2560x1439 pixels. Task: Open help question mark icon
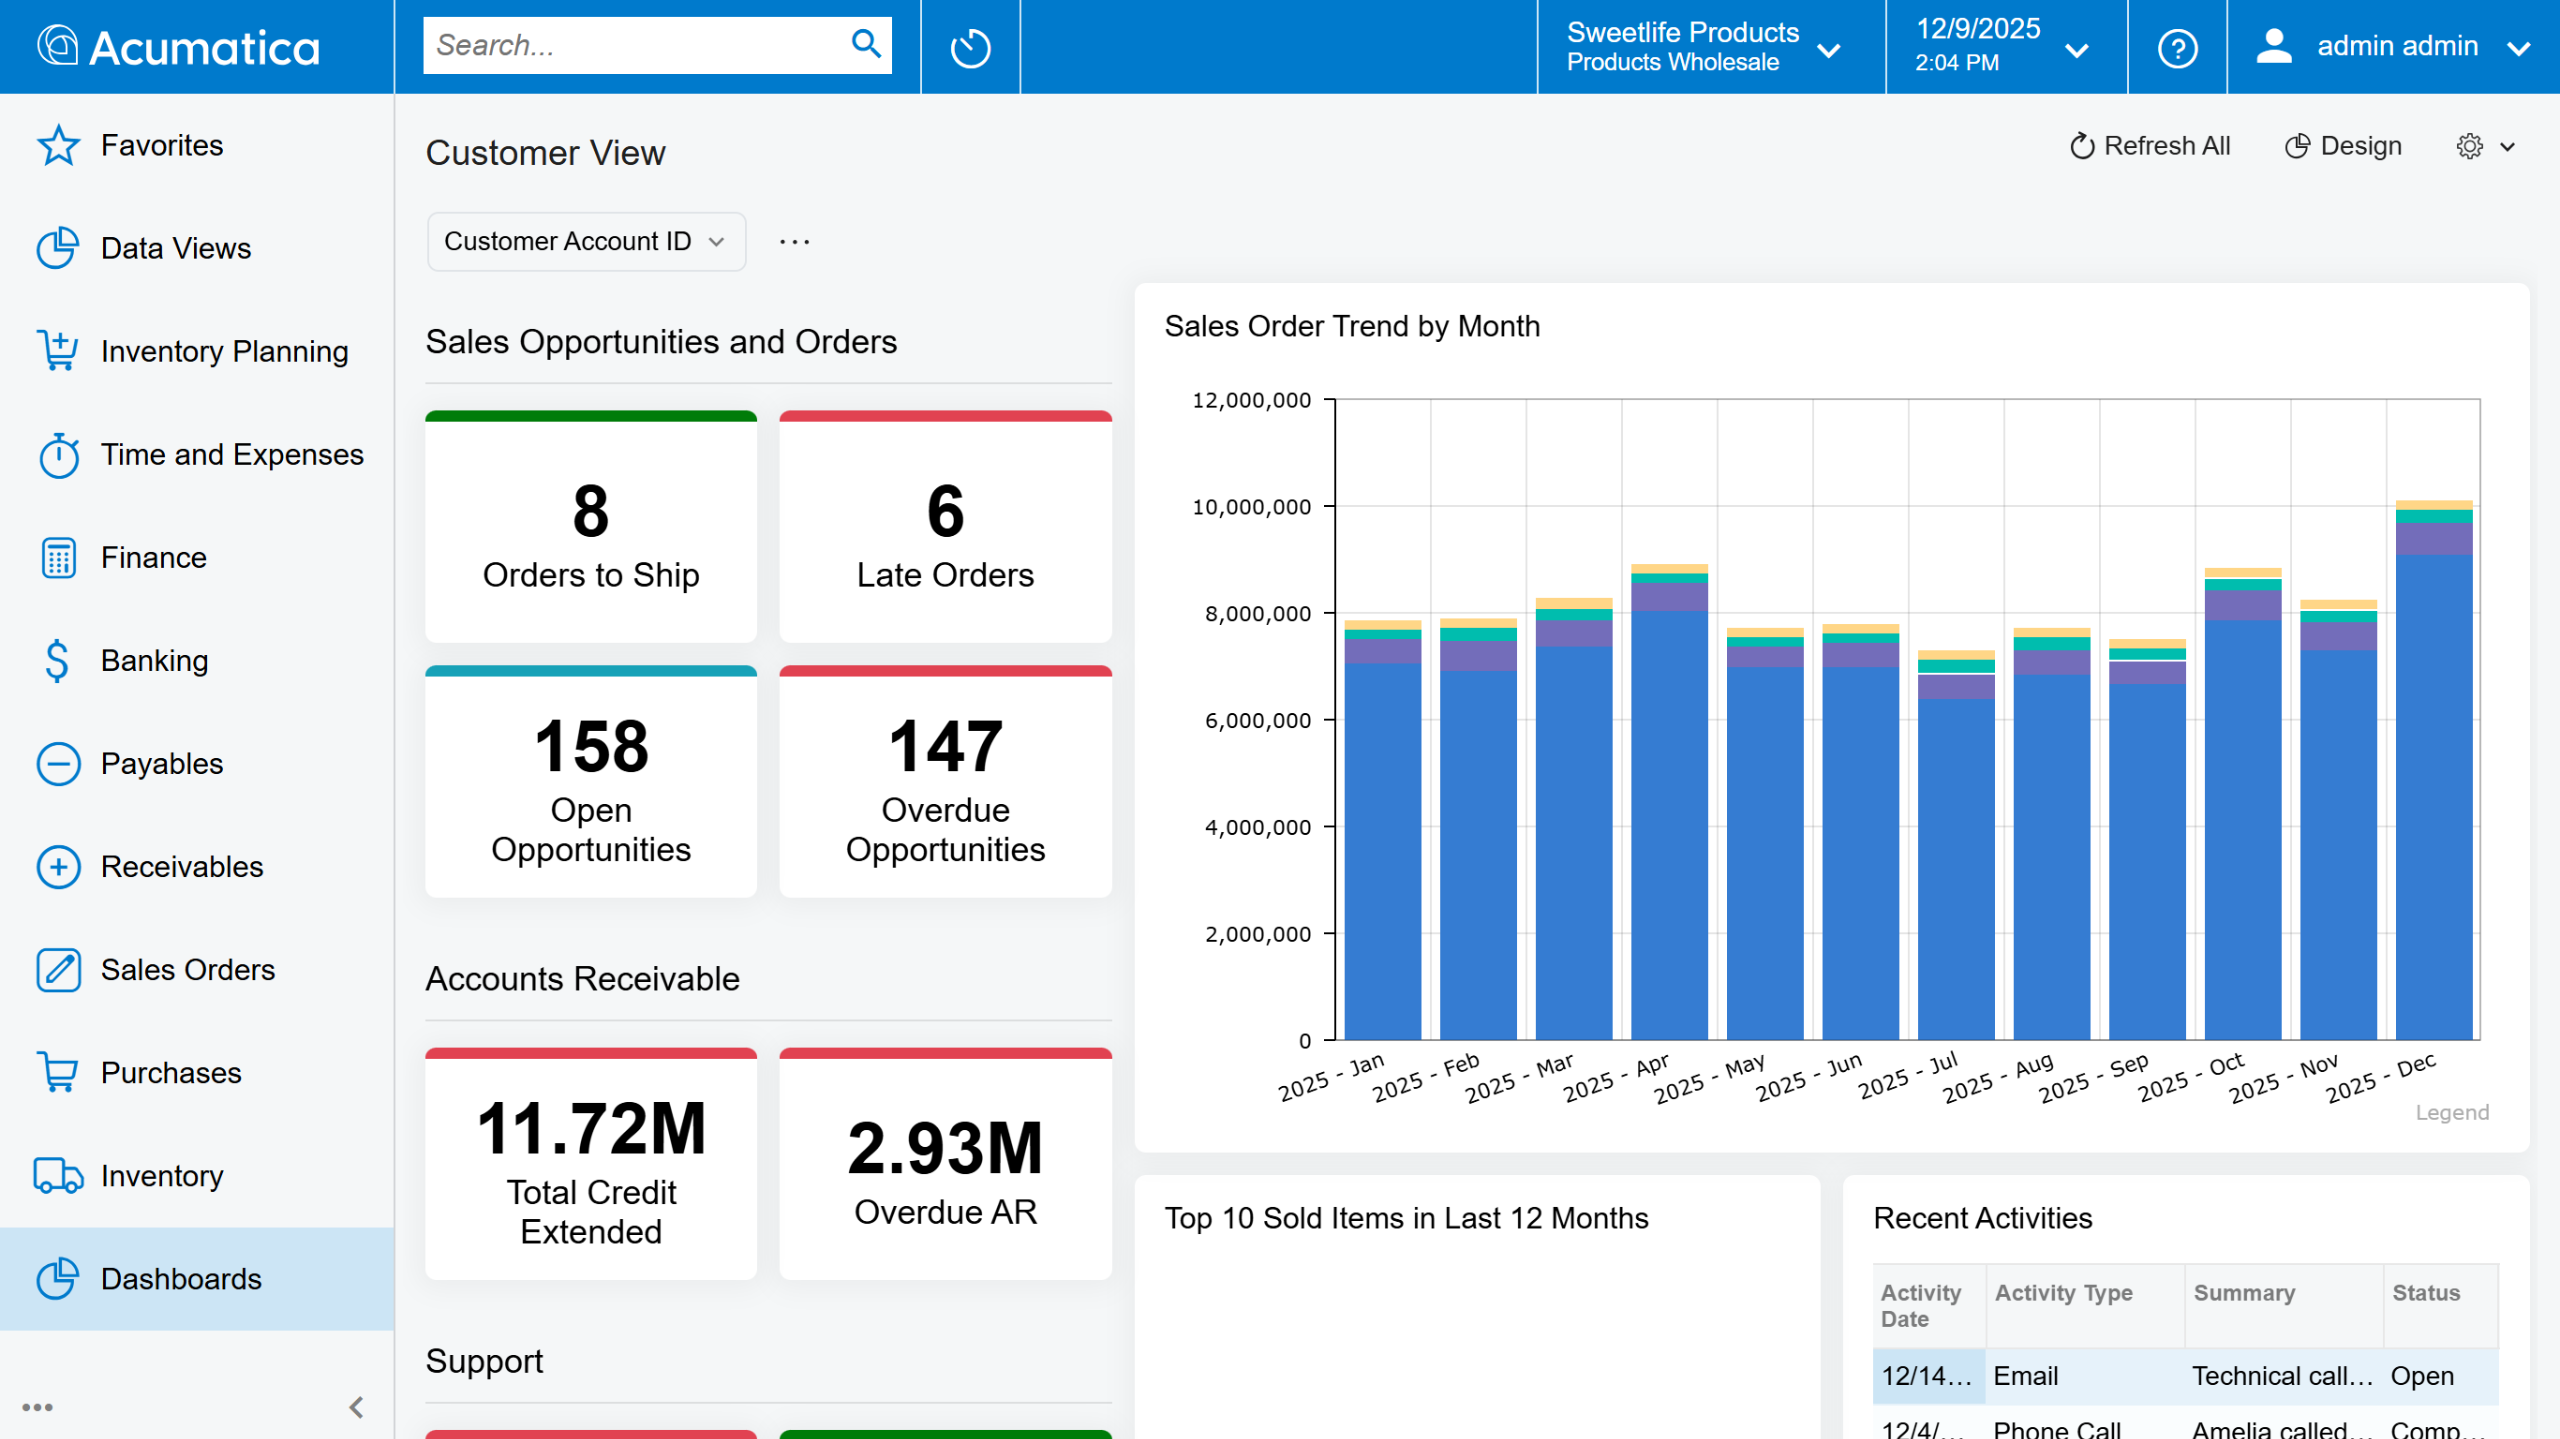pos(2177,47)
